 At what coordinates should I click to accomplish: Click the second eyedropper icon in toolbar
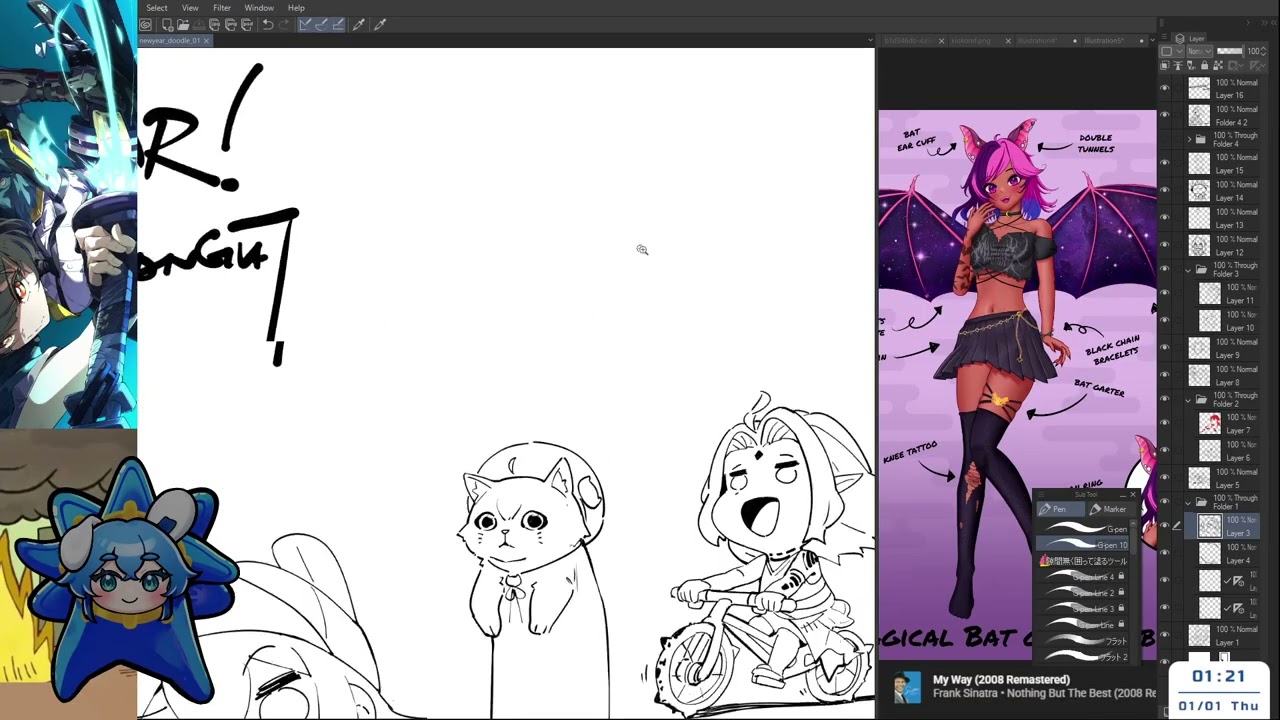[380, 24]
